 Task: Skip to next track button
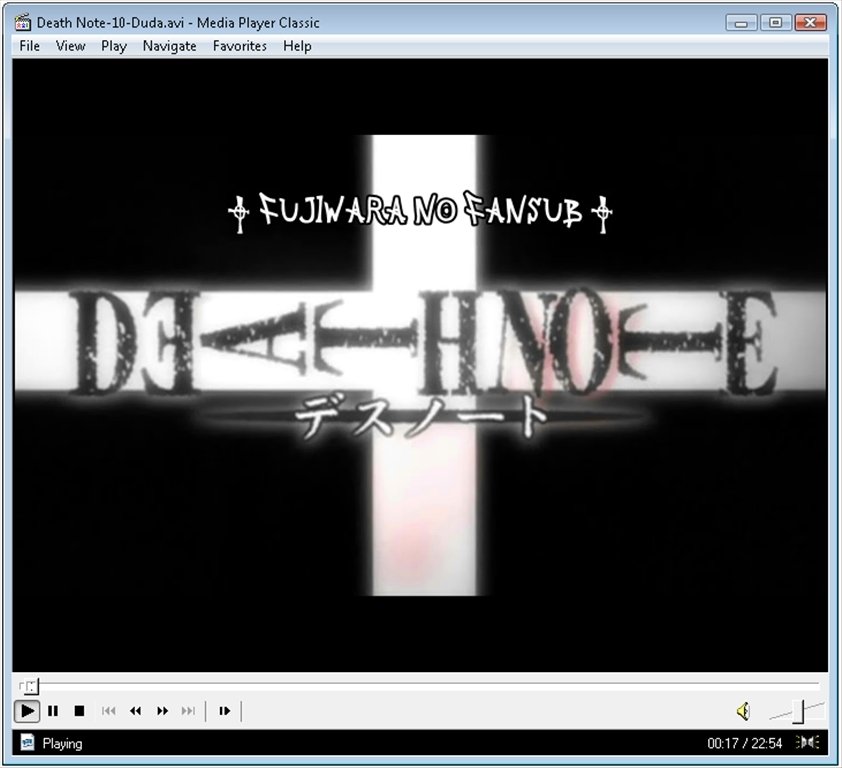(x=188, y=711)
